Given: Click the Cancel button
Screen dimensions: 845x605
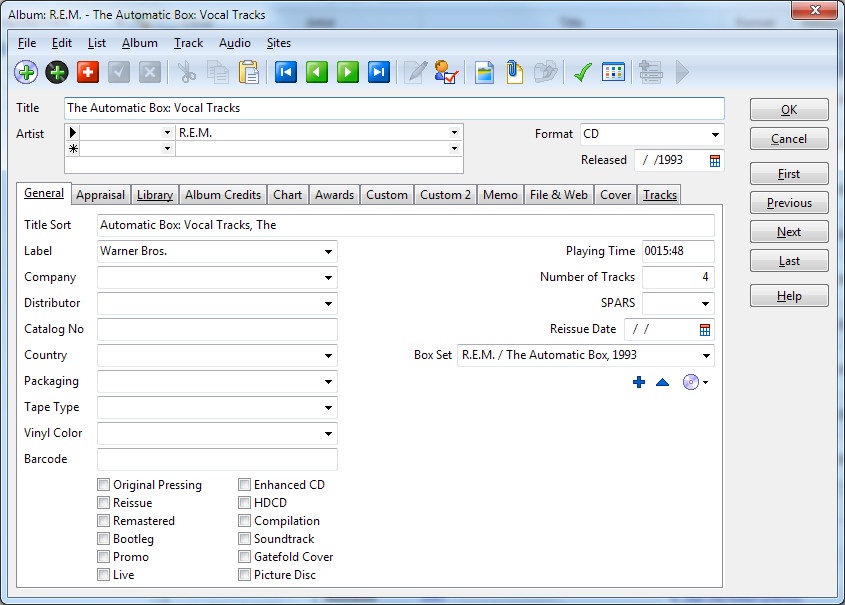Looking at the screenshot, I should [x=789, y=139].
